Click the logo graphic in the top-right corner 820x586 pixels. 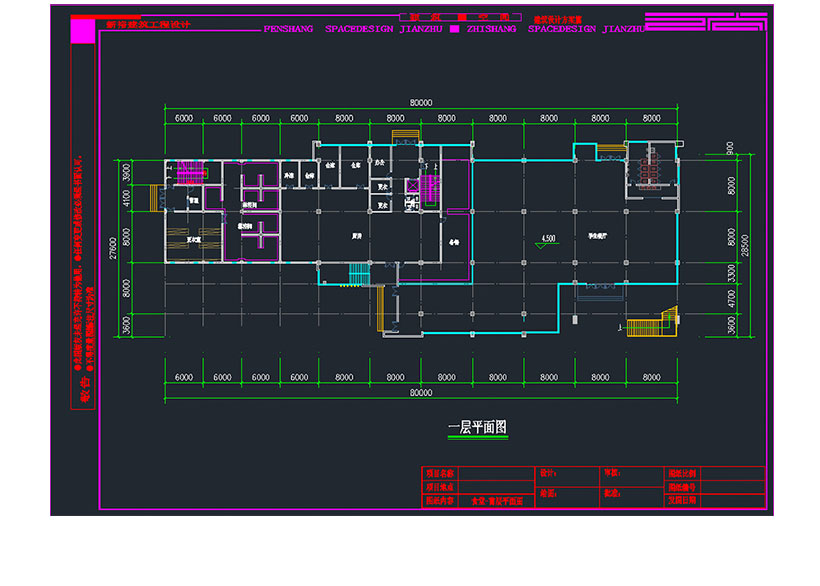(x=700, y=20)
